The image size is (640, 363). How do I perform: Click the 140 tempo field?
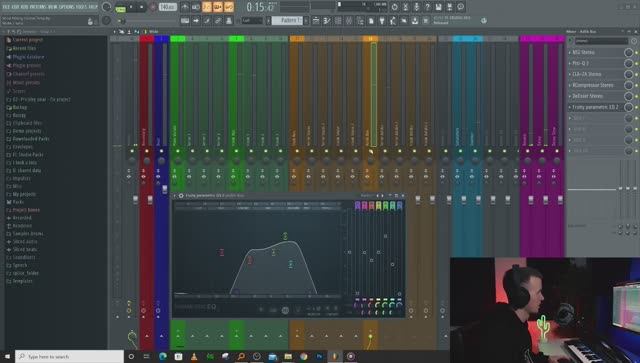click(x=168, y=7)
